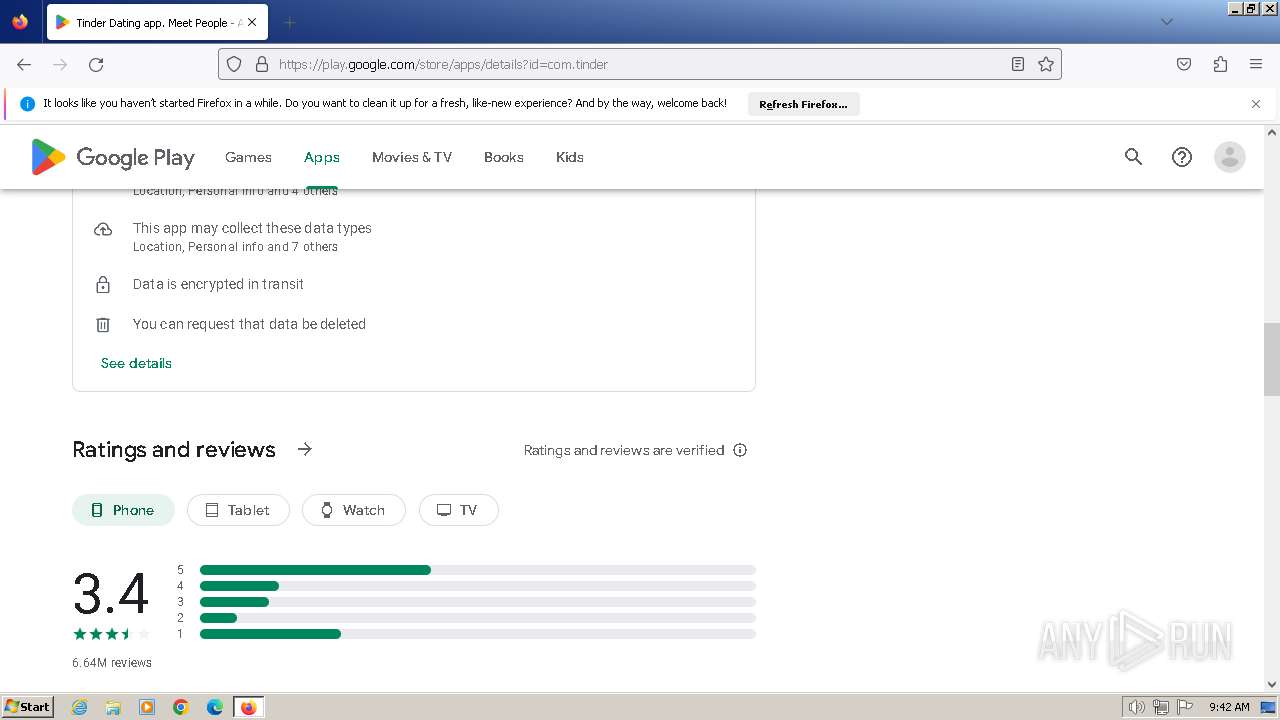Image resolution: width=1280 pixels, height=720 pixels.
Task: Expand the list all tabs dropdown
Action: [x=1167, y=22]
